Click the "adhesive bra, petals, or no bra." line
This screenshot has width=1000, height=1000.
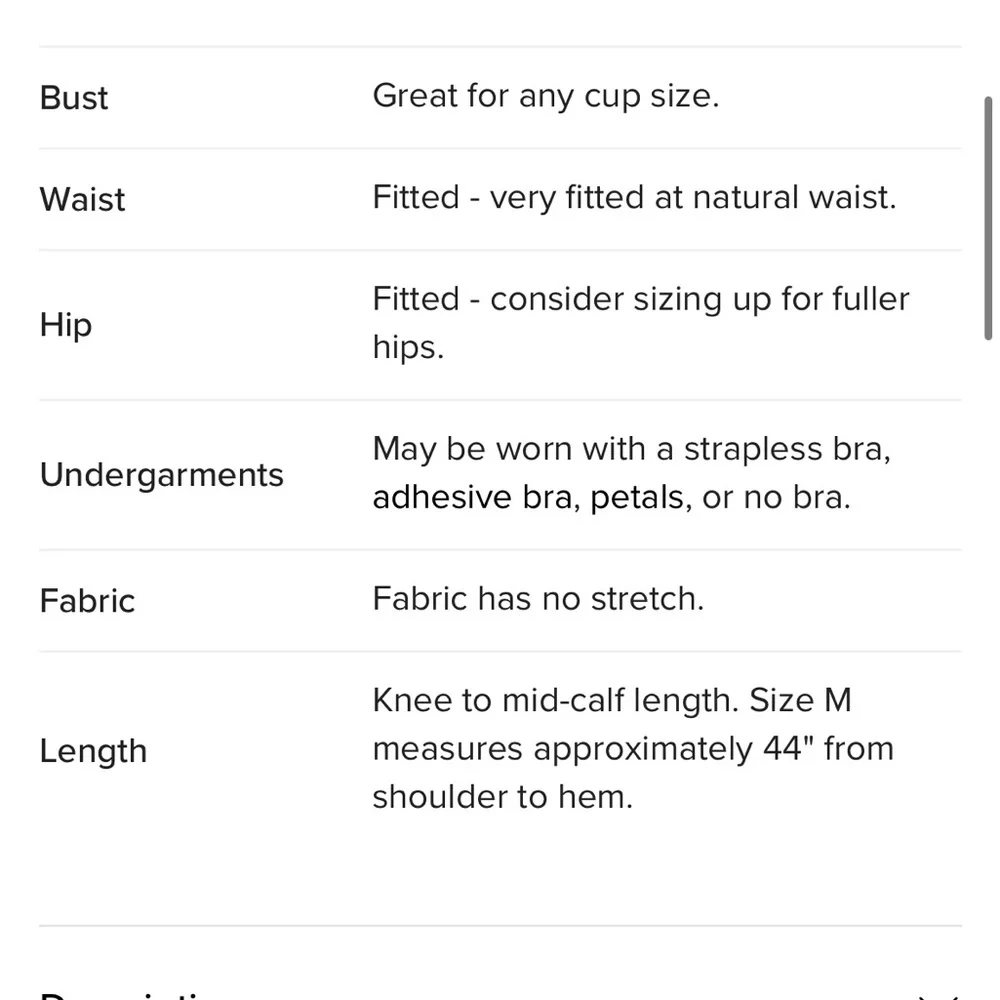coord(611,498)
